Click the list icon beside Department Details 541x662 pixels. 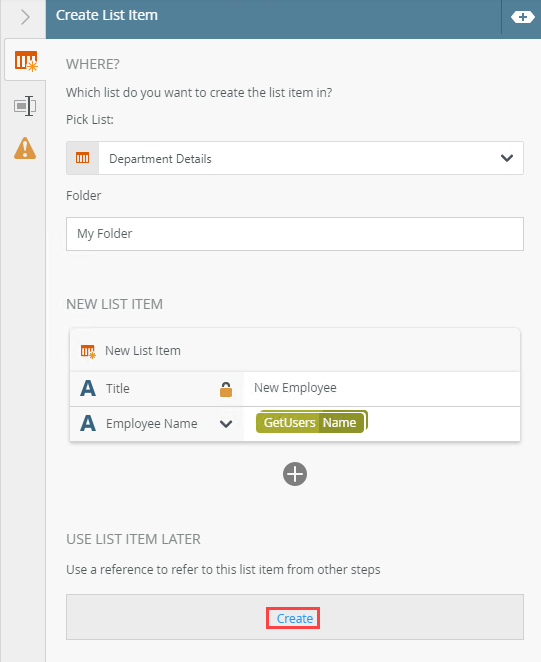[x=82, y=158]
